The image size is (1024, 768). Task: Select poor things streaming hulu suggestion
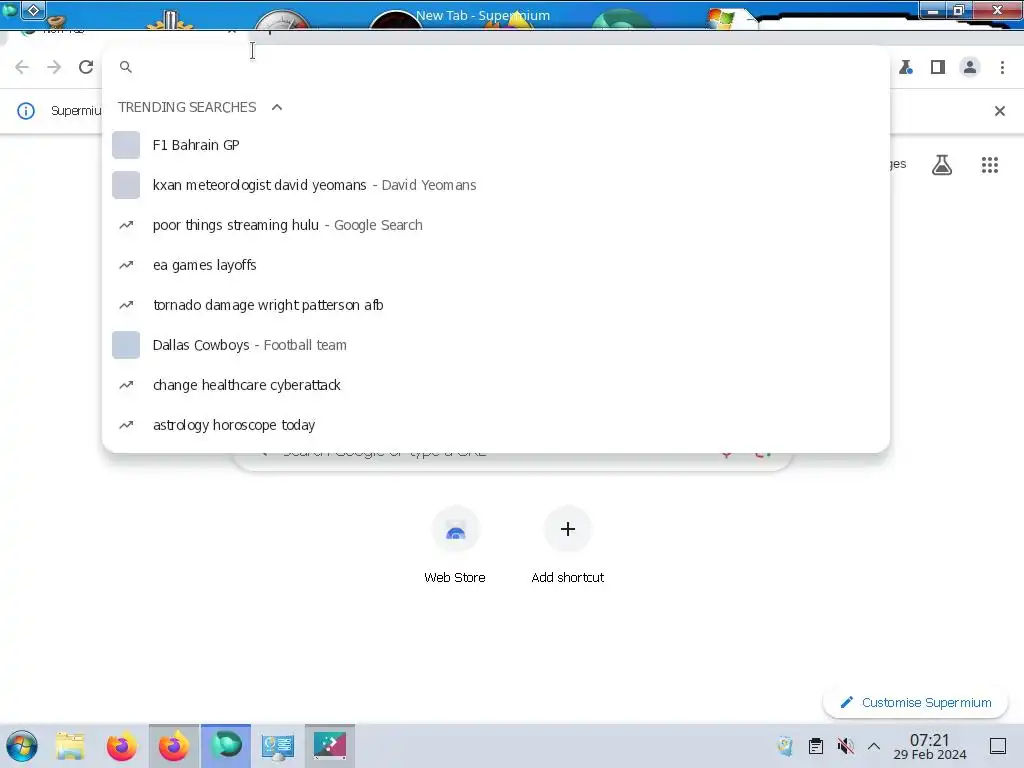coord(496,225)
